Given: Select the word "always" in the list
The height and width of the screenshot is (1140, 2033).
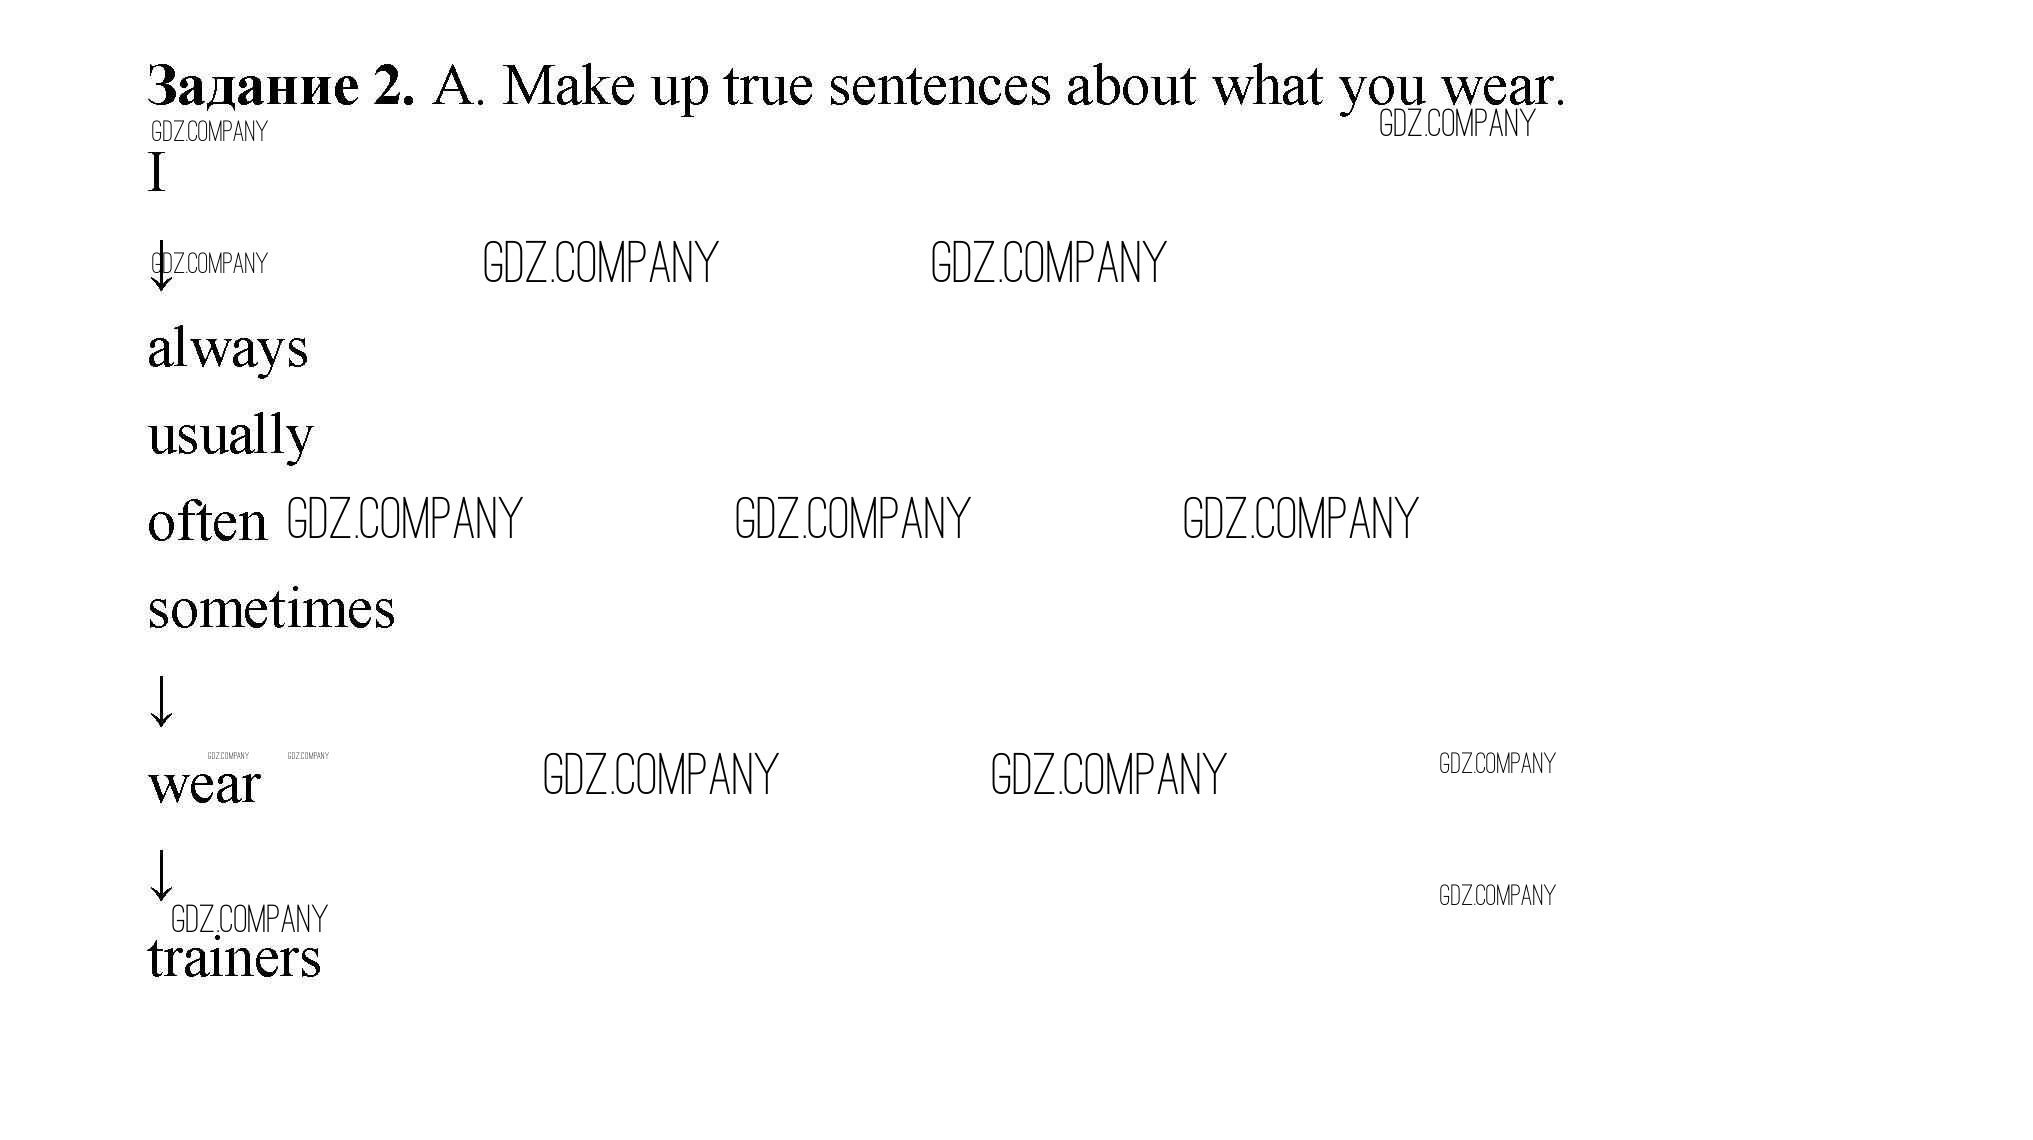Looking at the screenshot, I should click(x=228, y=349).
